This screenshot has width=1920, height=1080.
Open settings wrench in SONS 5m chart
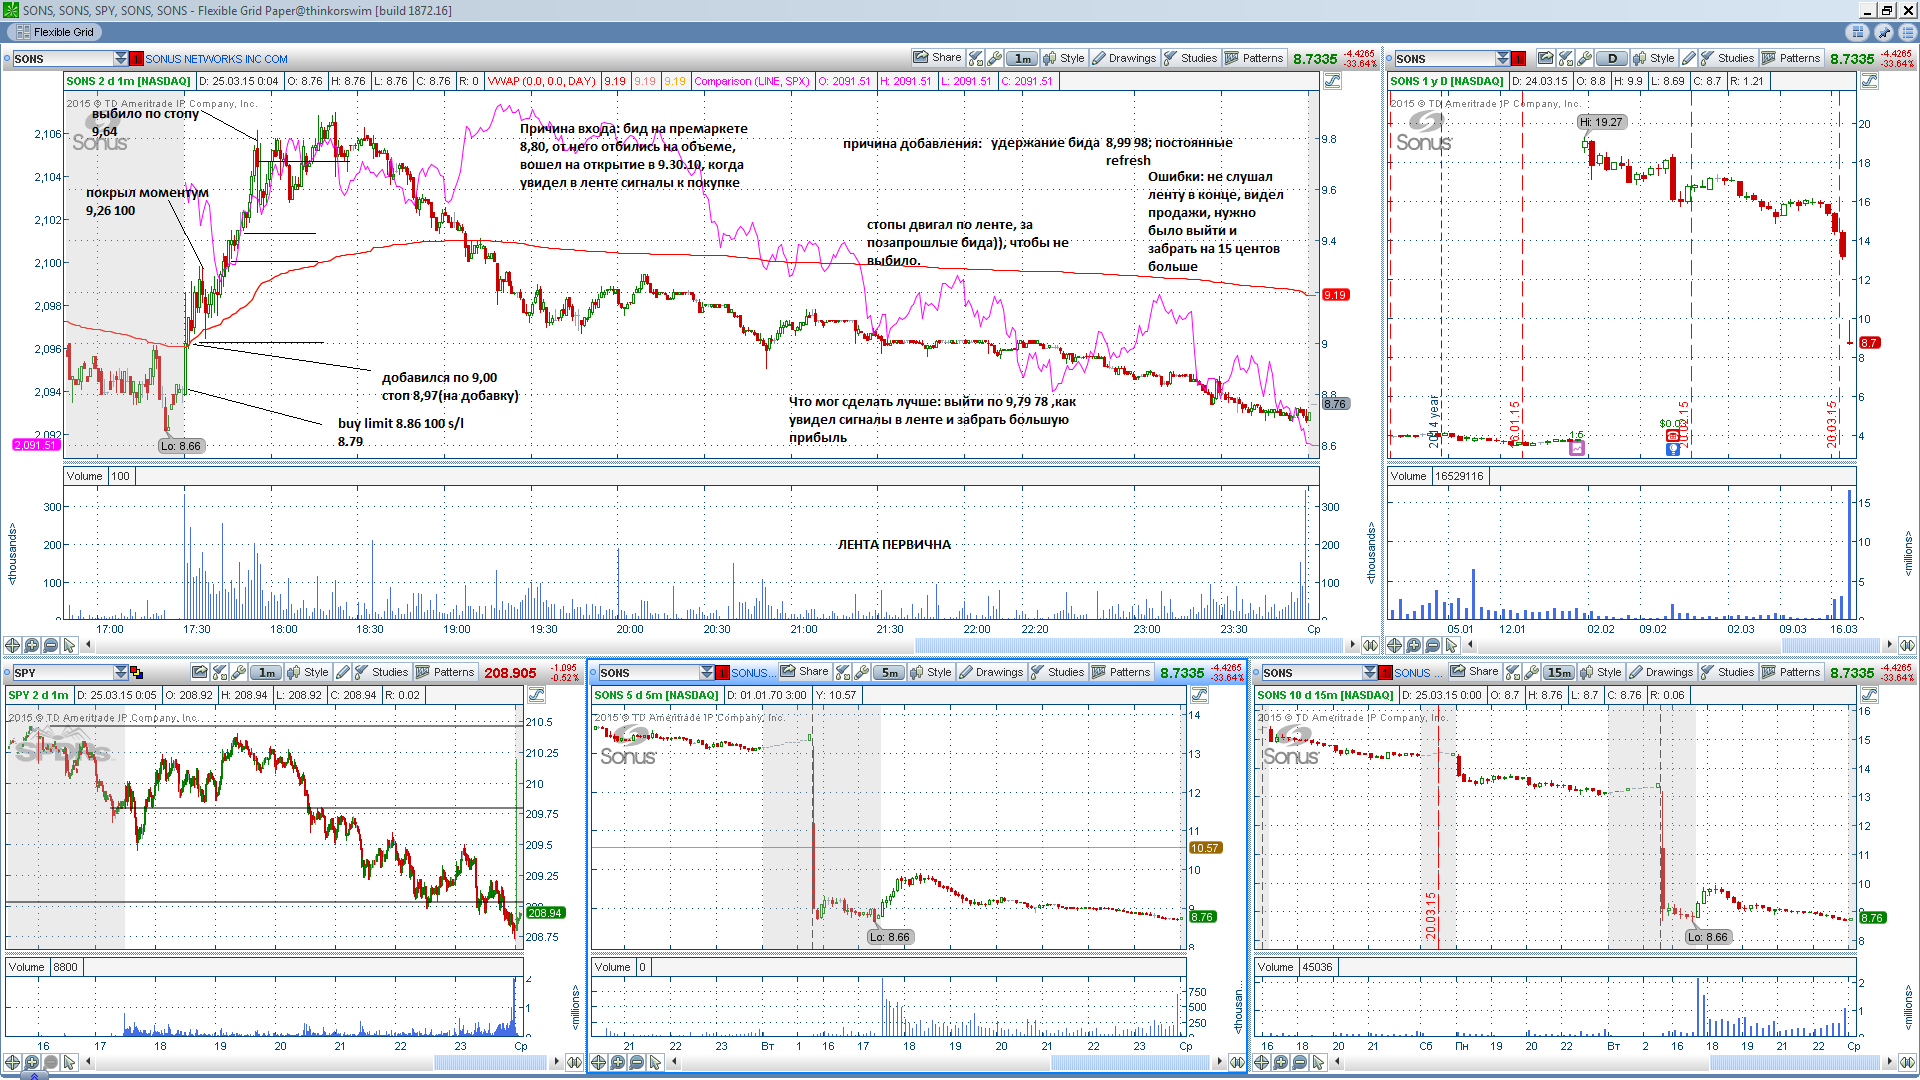(x=862, y=672)
